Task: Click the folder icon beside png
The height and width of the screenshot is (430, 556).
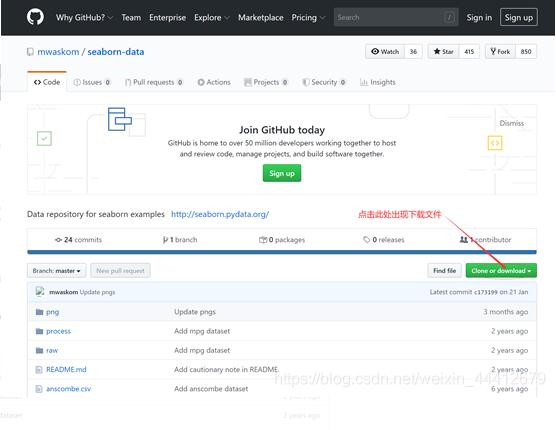Action: [39, 312]
